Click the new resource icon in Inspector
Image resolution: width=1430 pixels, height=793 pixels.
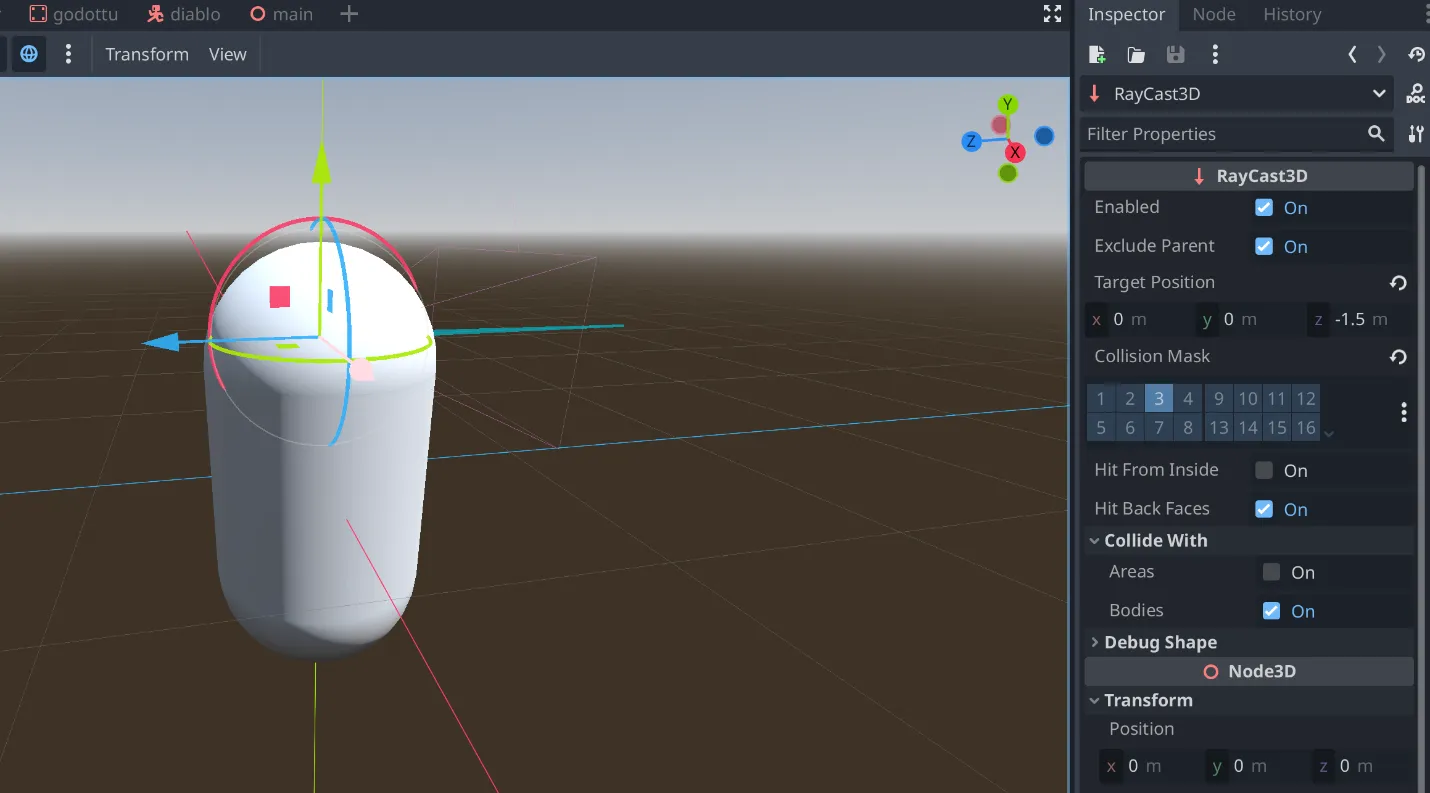click(1097, 55)
